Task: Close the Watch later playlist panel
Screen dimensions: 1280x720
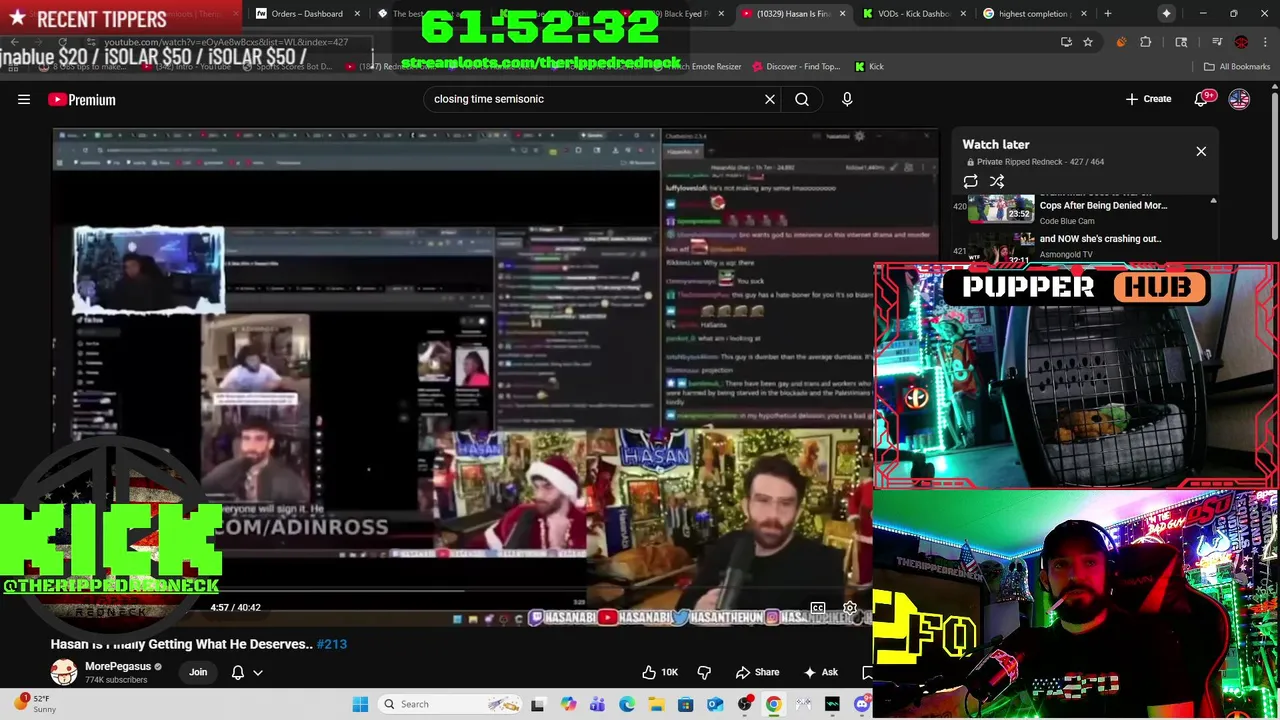Action: point(1201,151)
